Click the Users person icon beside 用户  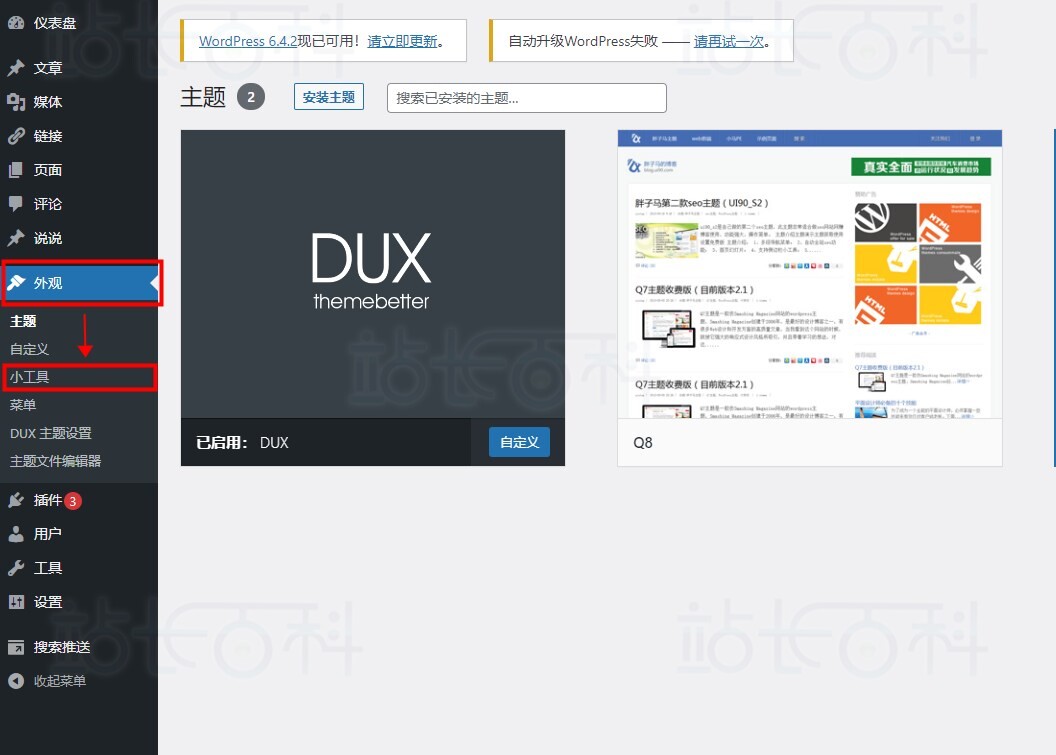coord(16,534)
